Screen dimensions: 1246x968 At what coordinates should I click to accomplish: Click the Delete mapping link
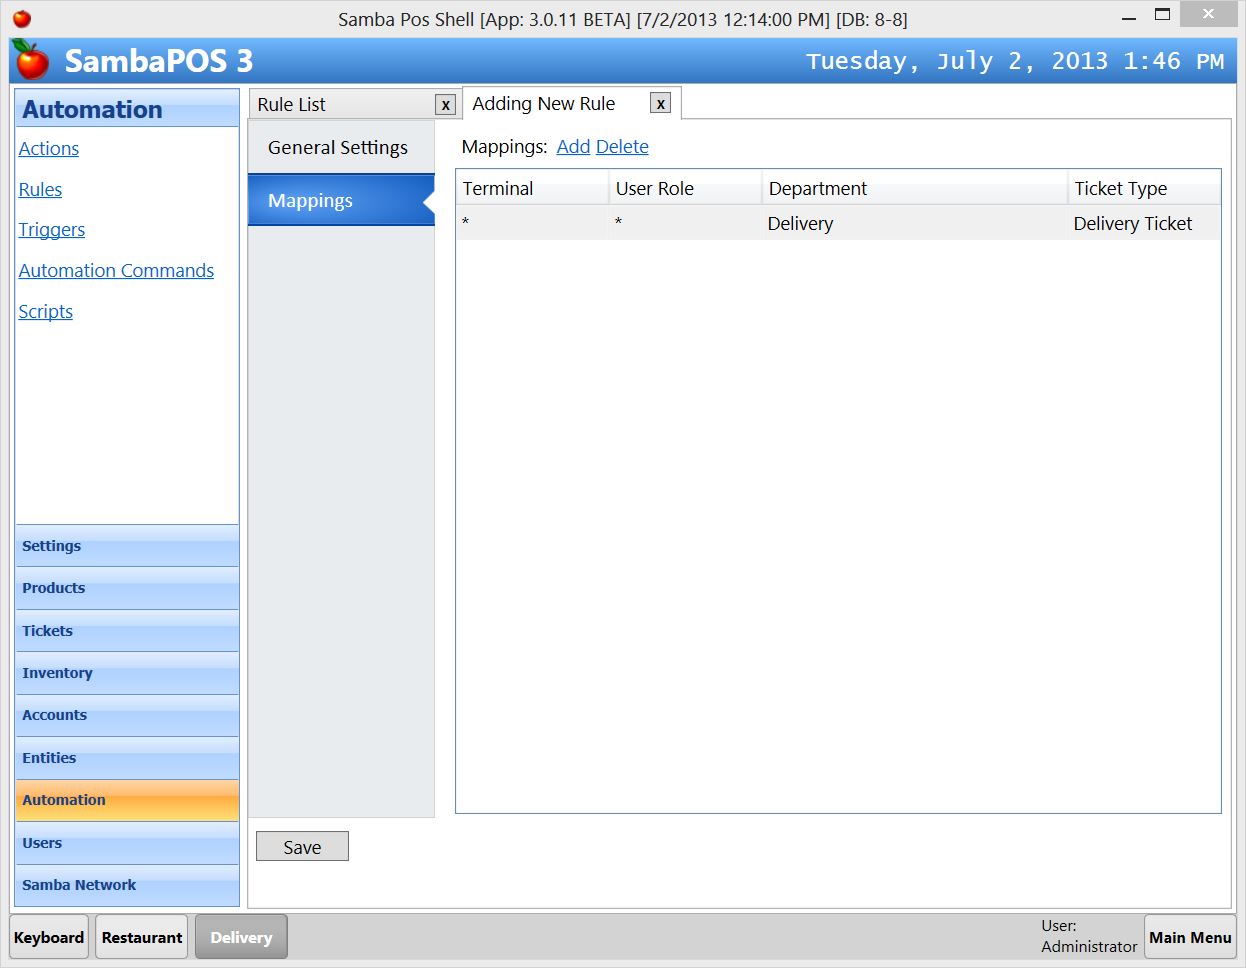pos(622,146)
